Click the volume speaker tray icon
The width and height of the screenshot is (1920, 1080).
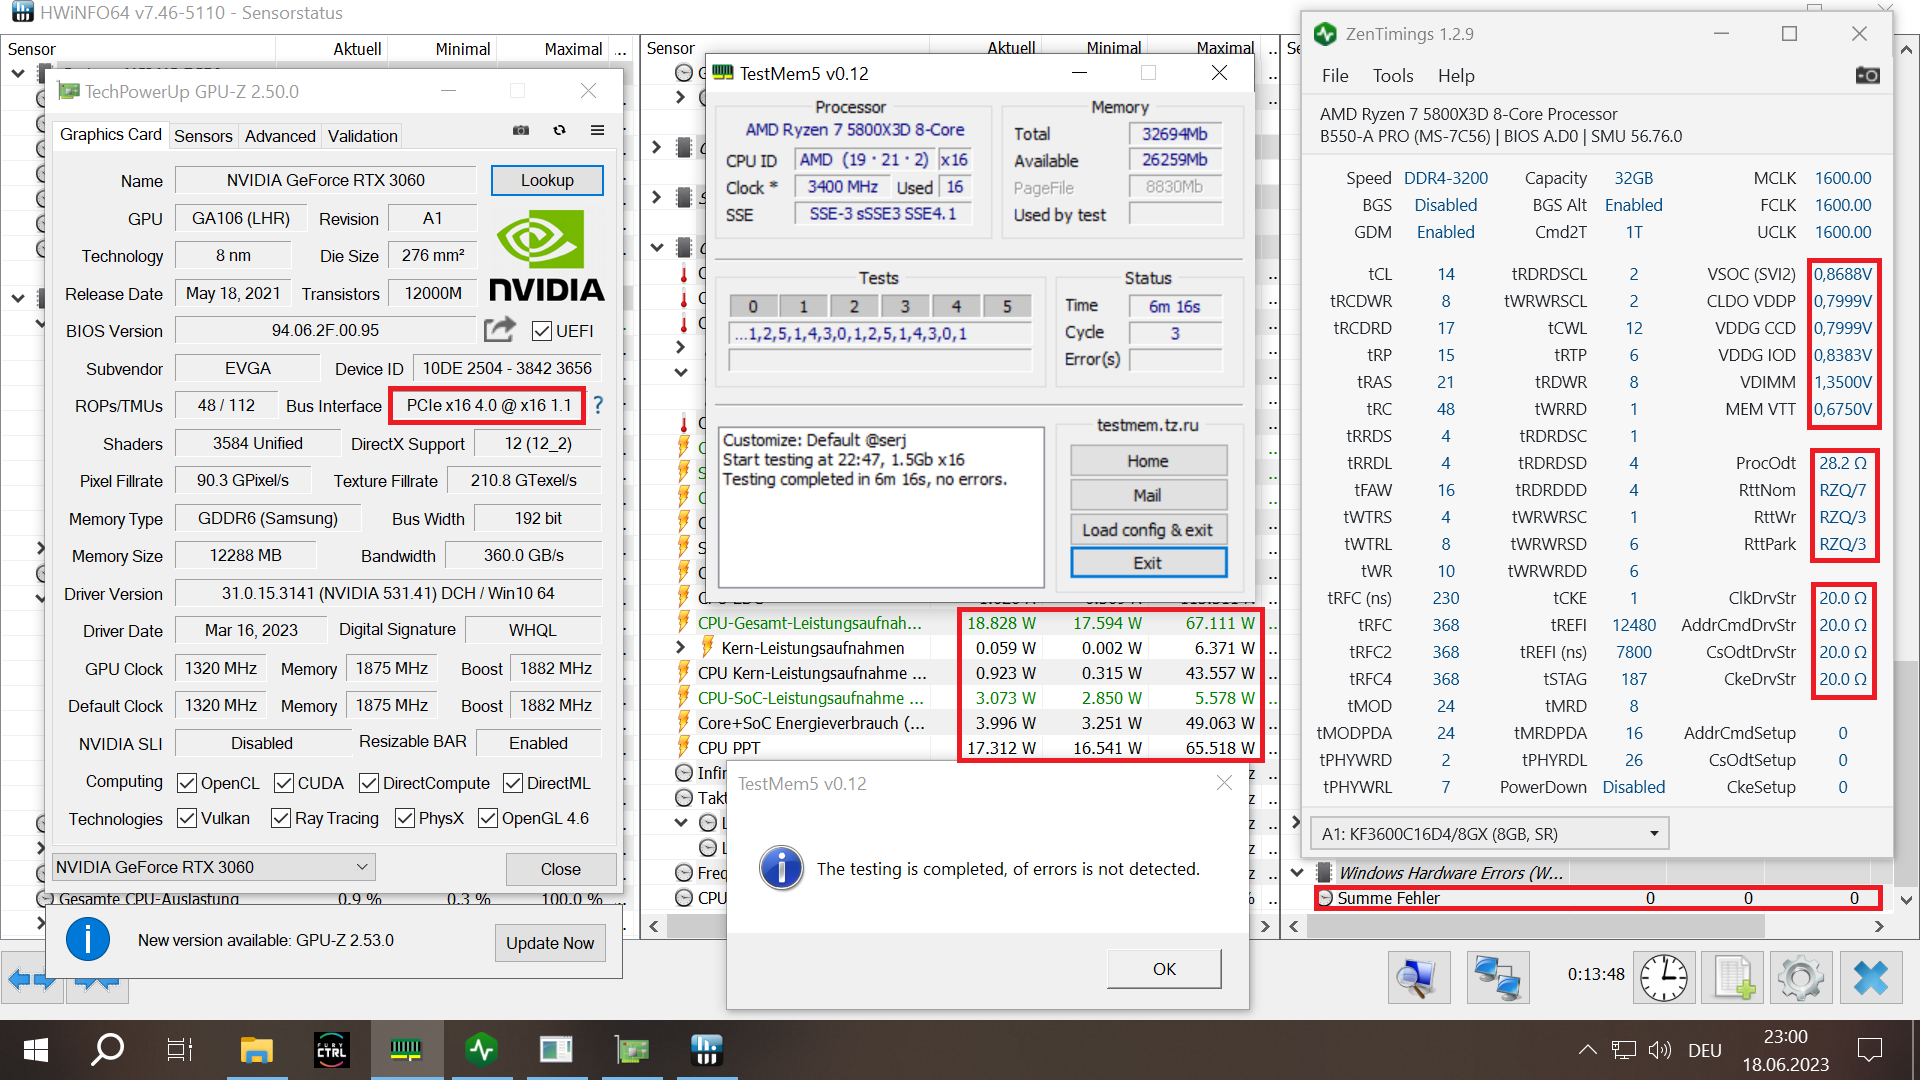pyautogui.click(x=1660, y=1050)
